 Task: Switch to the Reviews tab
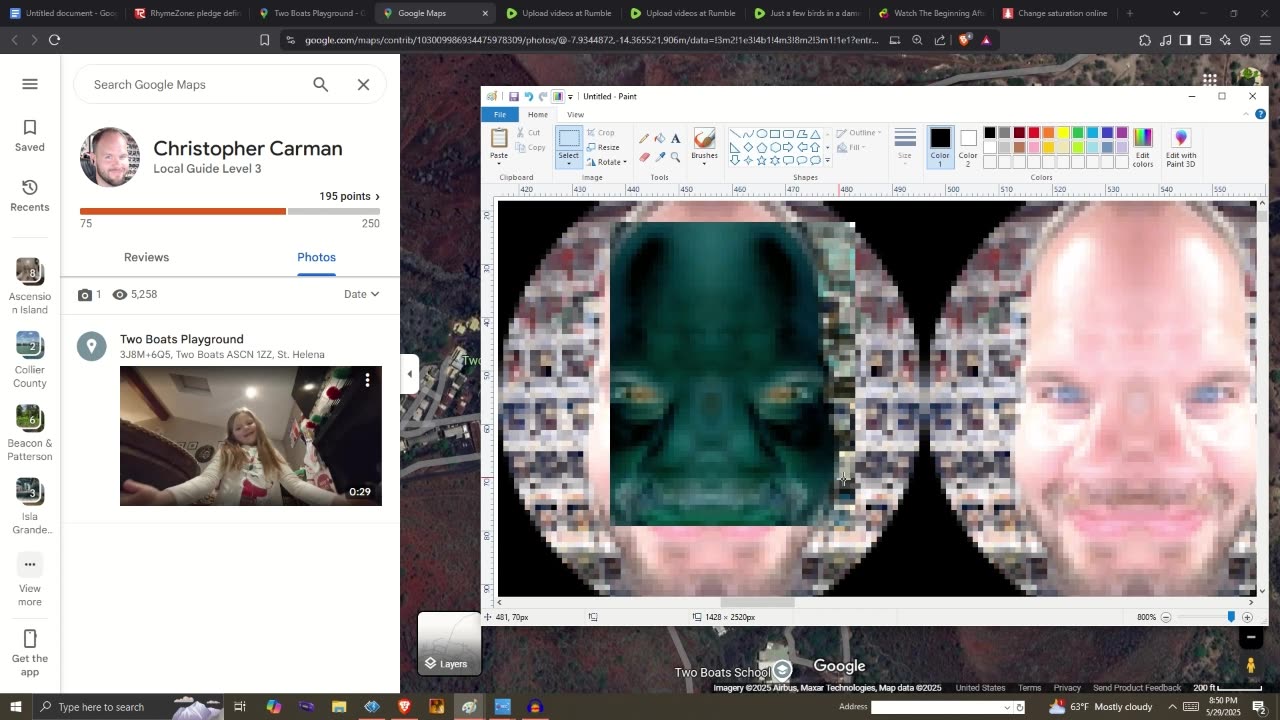[146, 257]
